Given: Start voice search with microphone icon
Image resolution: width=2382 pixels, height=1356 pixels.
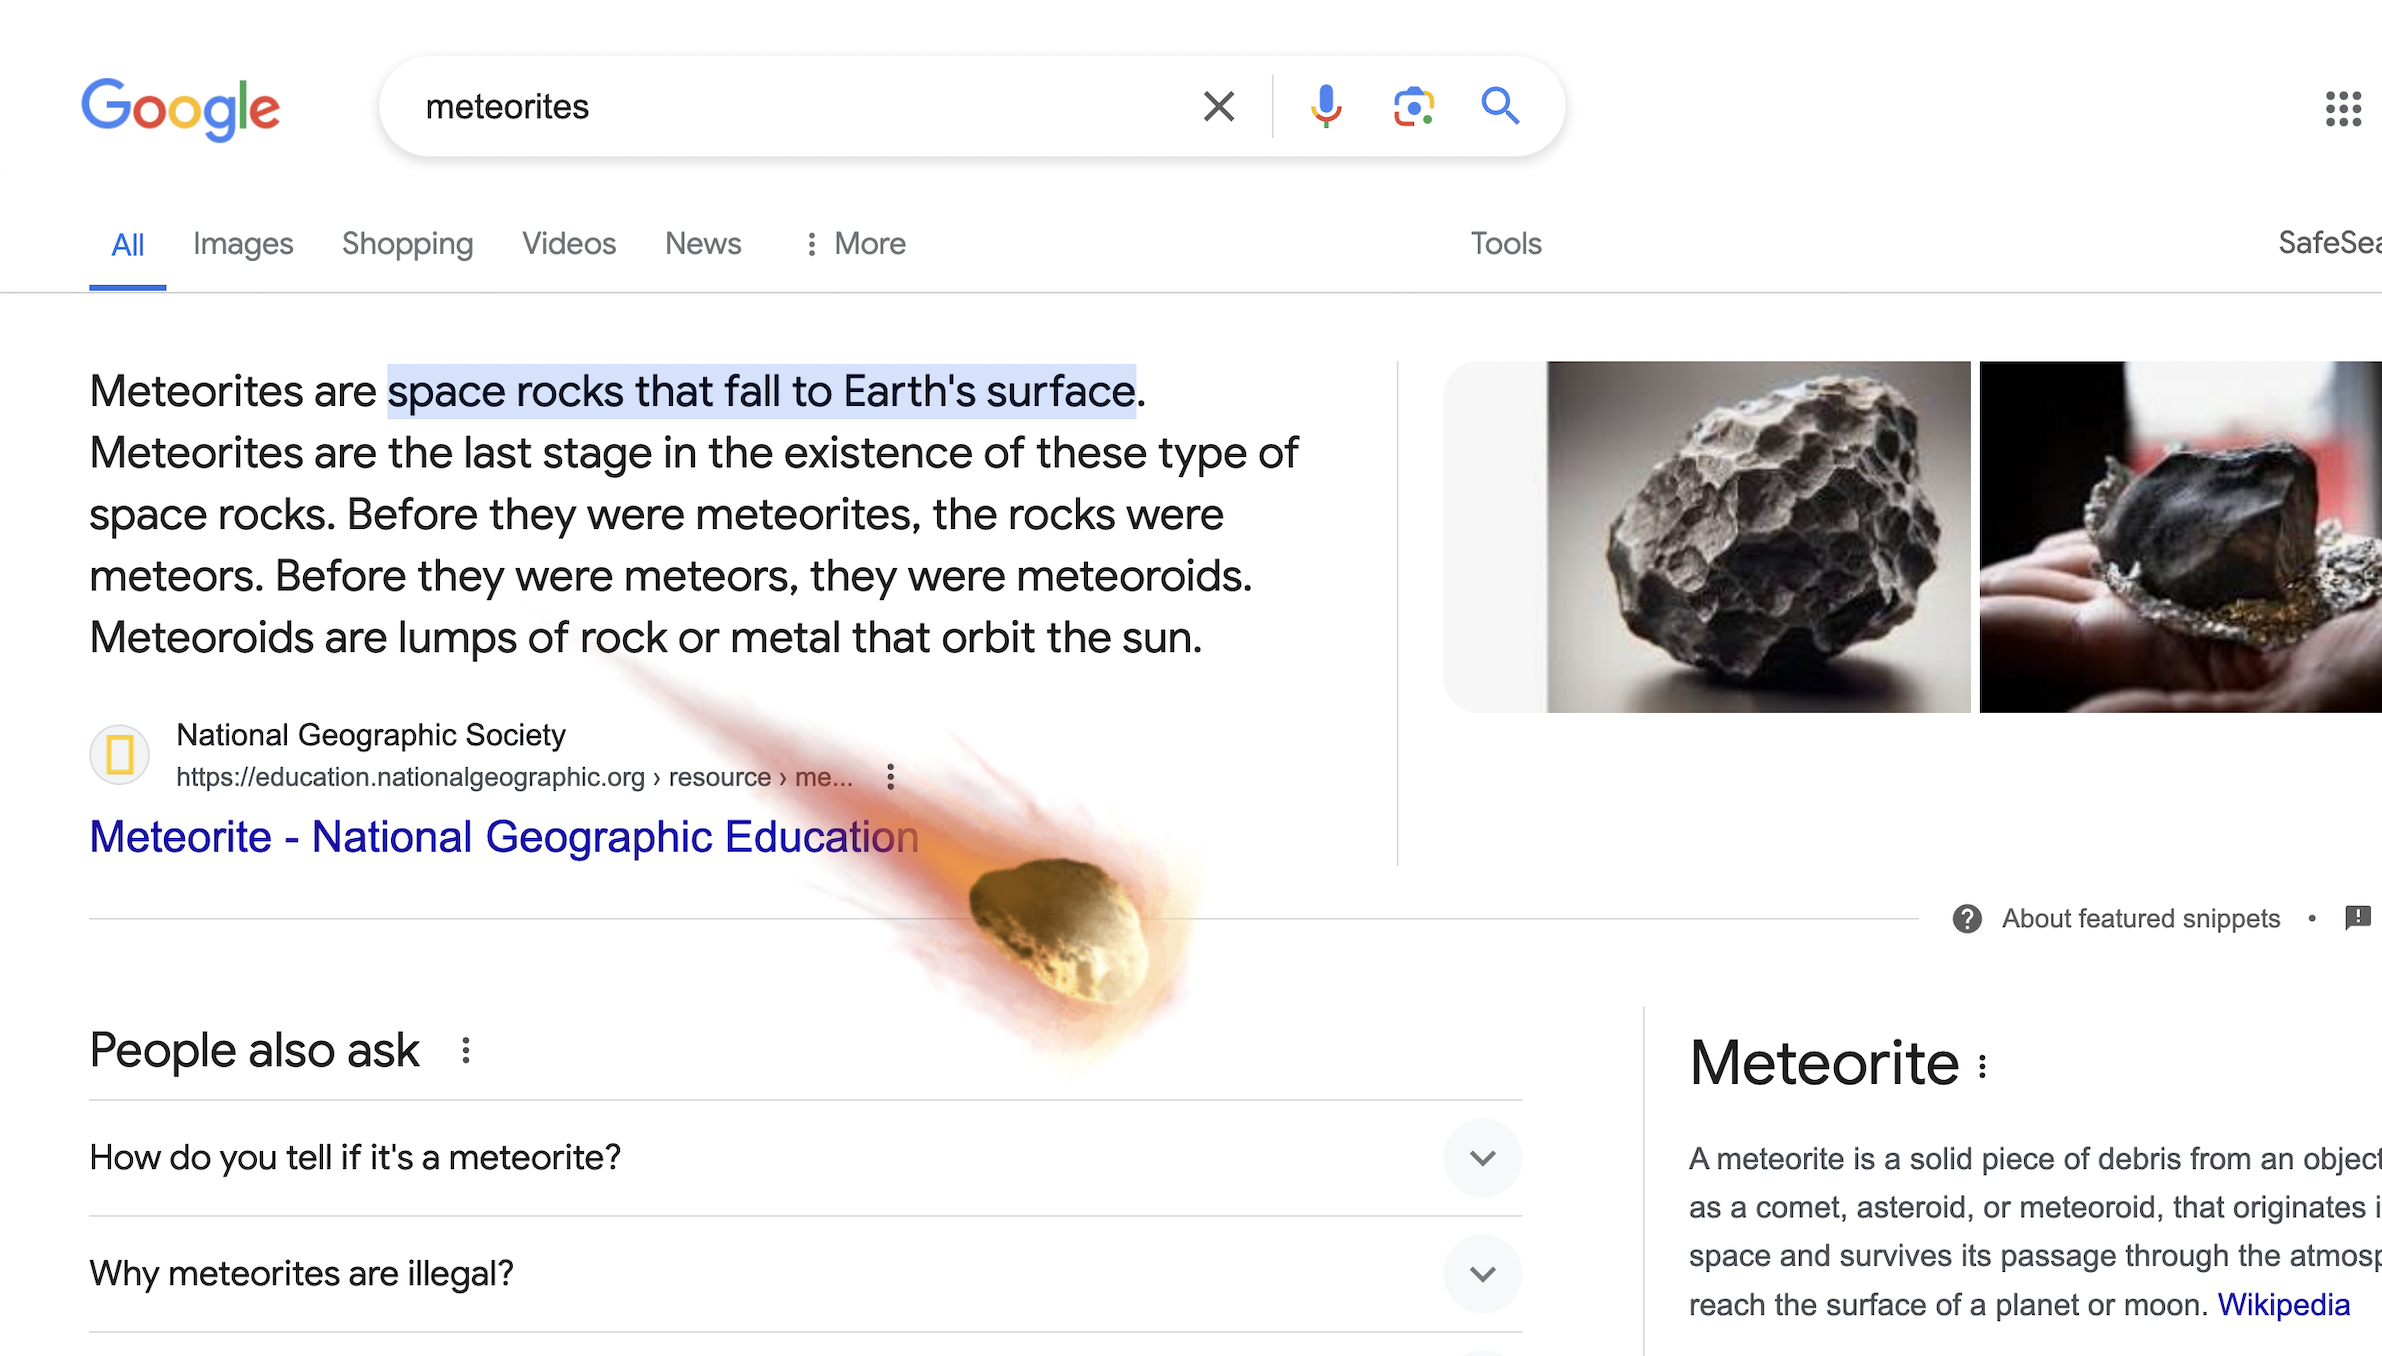Looking at the screenshot, I should [x=1326, y=106].
